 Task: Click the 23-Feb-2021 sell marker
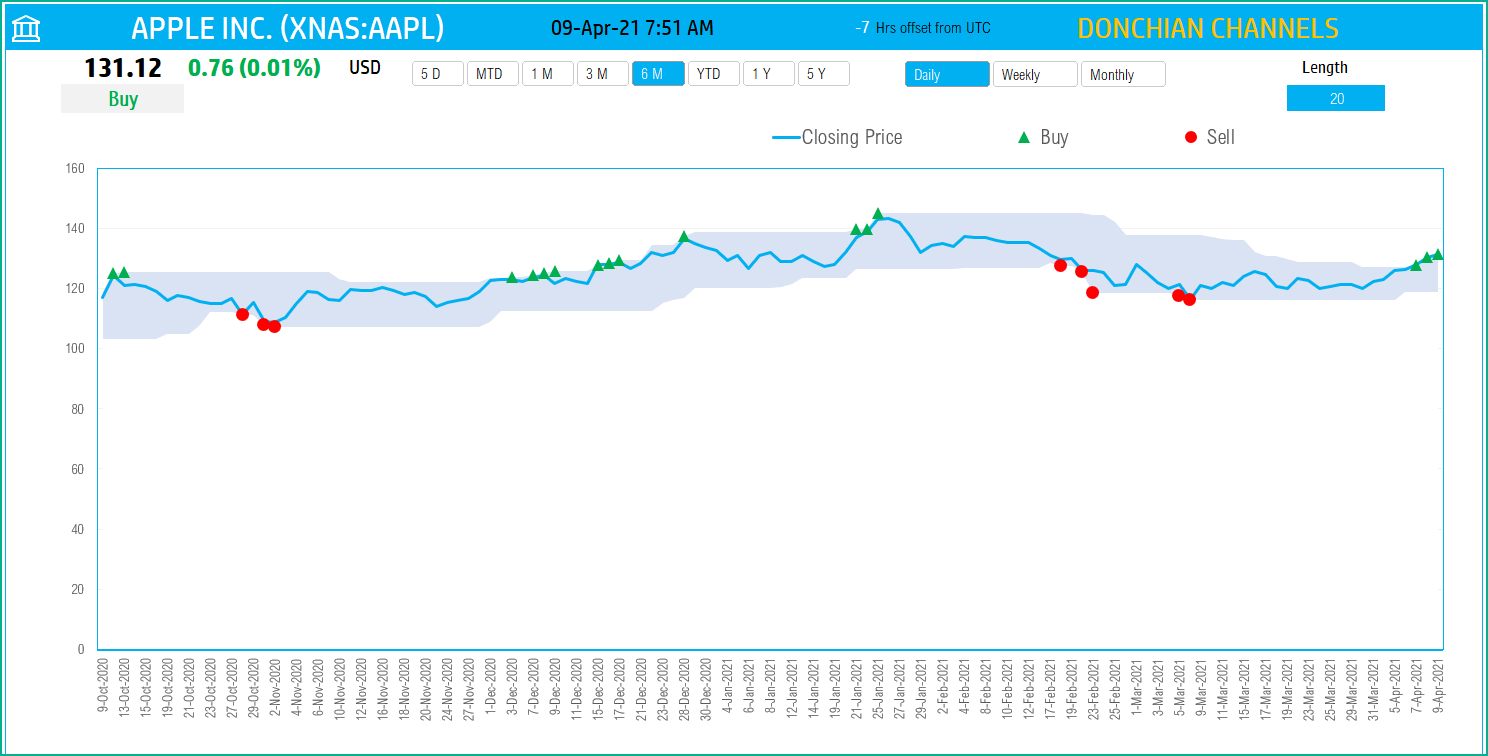point(1092,292)
